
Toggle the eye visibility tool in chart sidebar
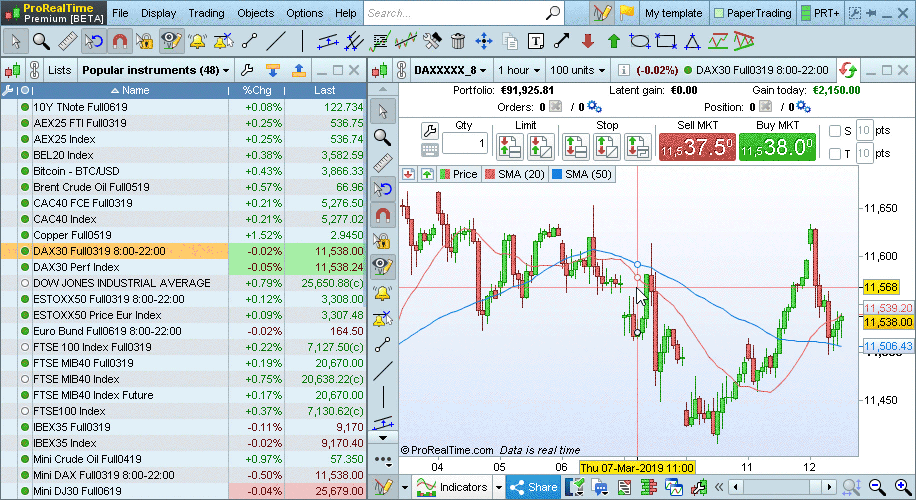pyautogui.click(x=383, y=266)
